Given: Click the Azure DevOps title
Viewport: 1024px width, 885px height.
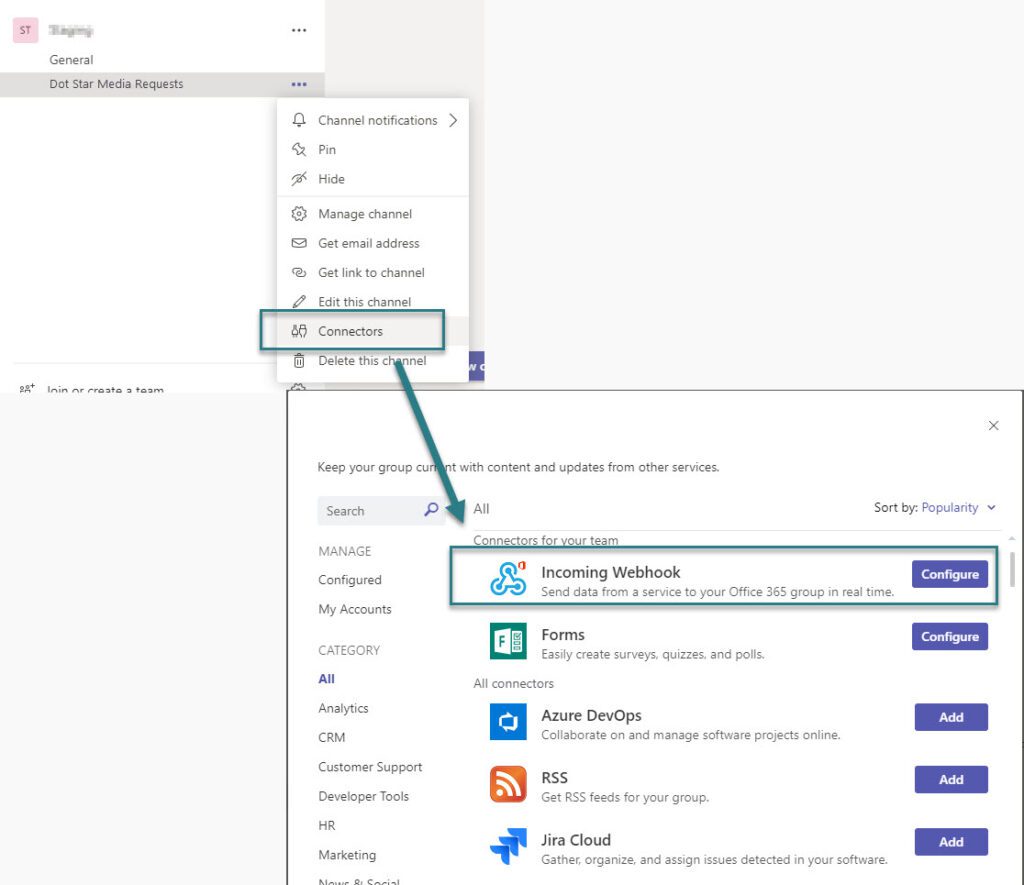Looking at the screenshot, I should click(591, 715).
